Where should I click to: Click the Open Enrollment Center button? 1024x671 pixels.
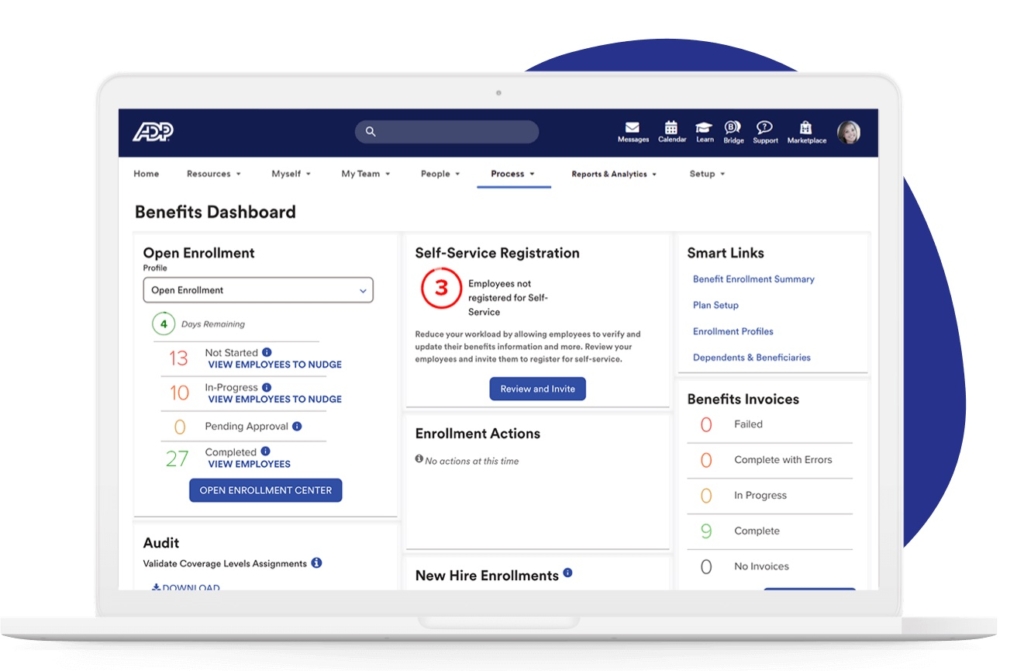265,490
